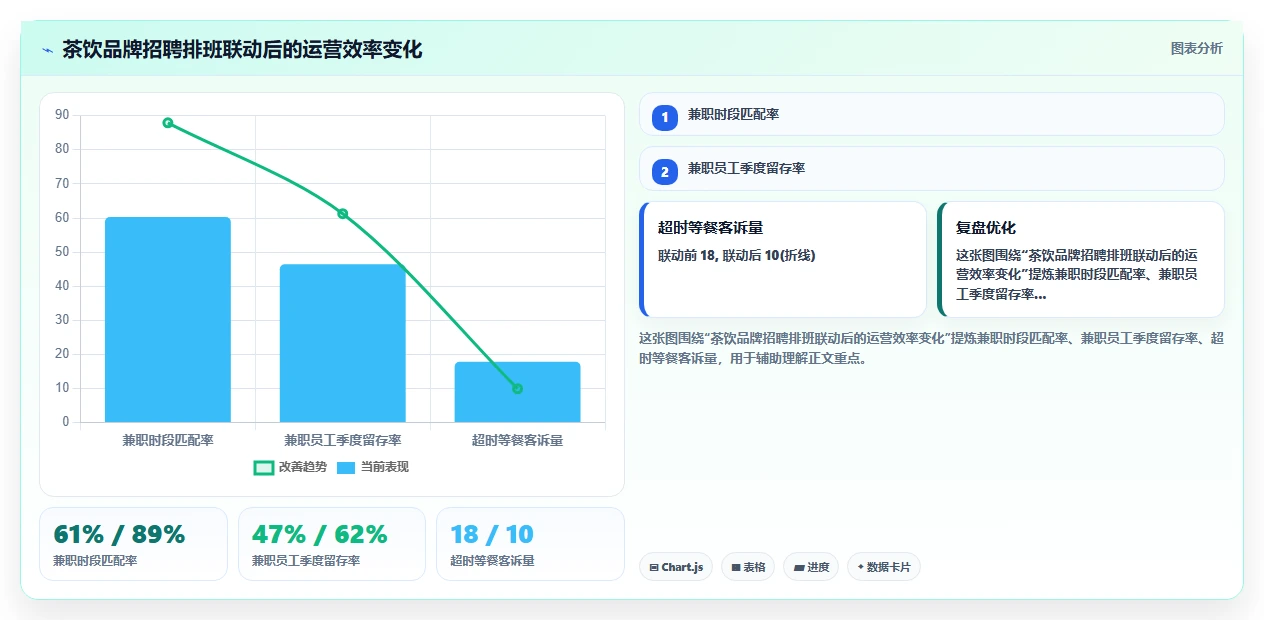The width and height of the screenshot is (1264, 620).
Task: Select numbered badge 2 item
Action: [665, 172]
